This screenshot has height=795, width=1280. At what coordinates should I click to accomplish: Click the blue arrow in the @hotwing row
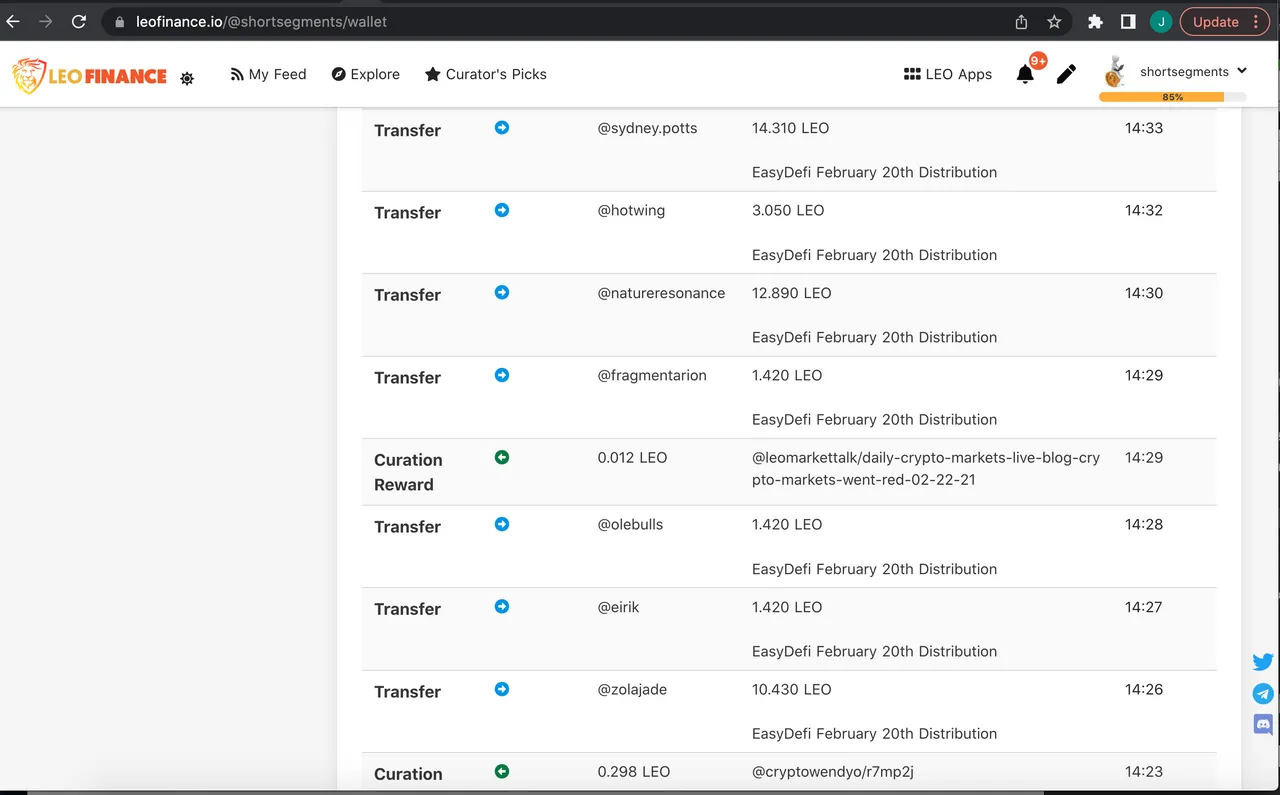click(x=502, y=210)
